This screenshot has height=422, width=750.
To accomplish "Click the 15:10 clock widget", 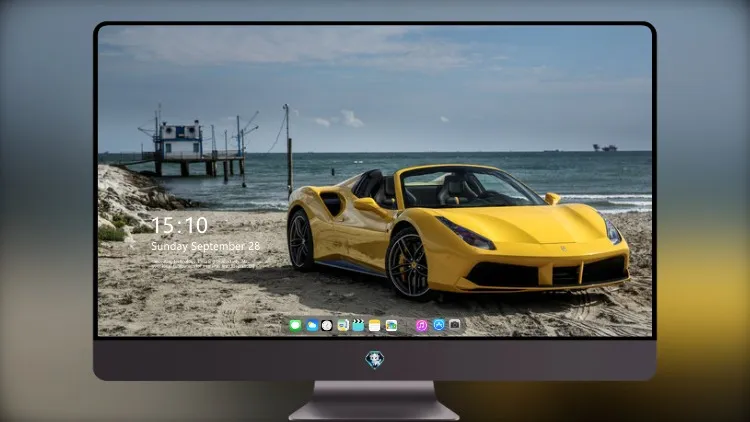I will (x=179, y=225).
